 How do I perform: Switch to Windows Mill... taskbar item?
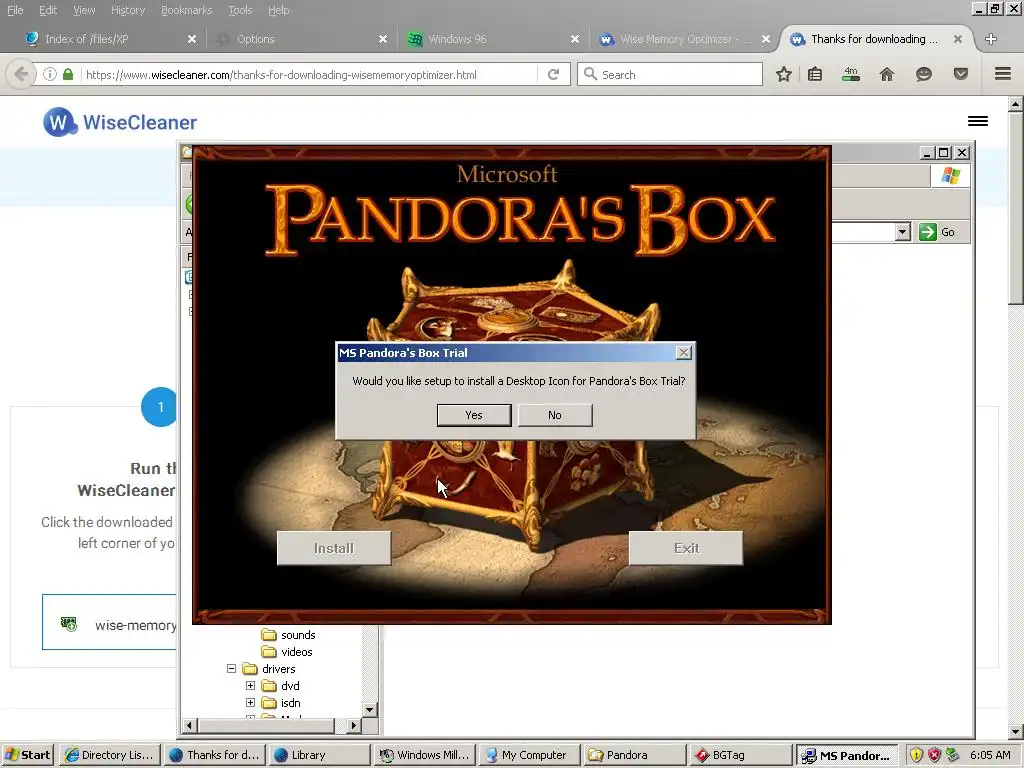pos(424,755)
